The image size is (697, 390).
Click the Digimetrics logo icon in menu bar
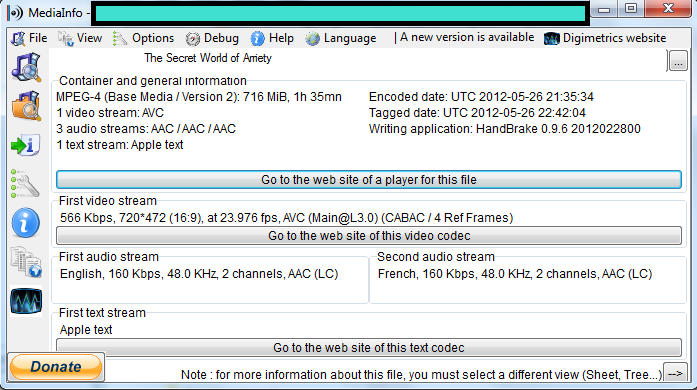coord(552,39)
